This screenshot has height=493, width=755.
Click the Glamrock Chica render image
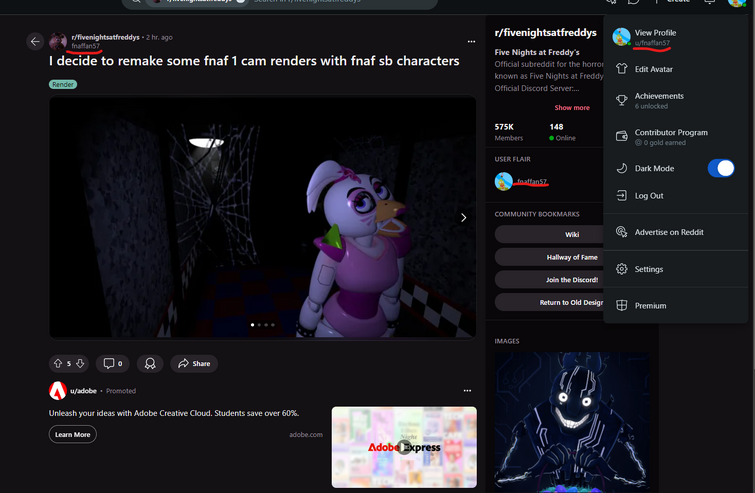(x=263, y=217)
